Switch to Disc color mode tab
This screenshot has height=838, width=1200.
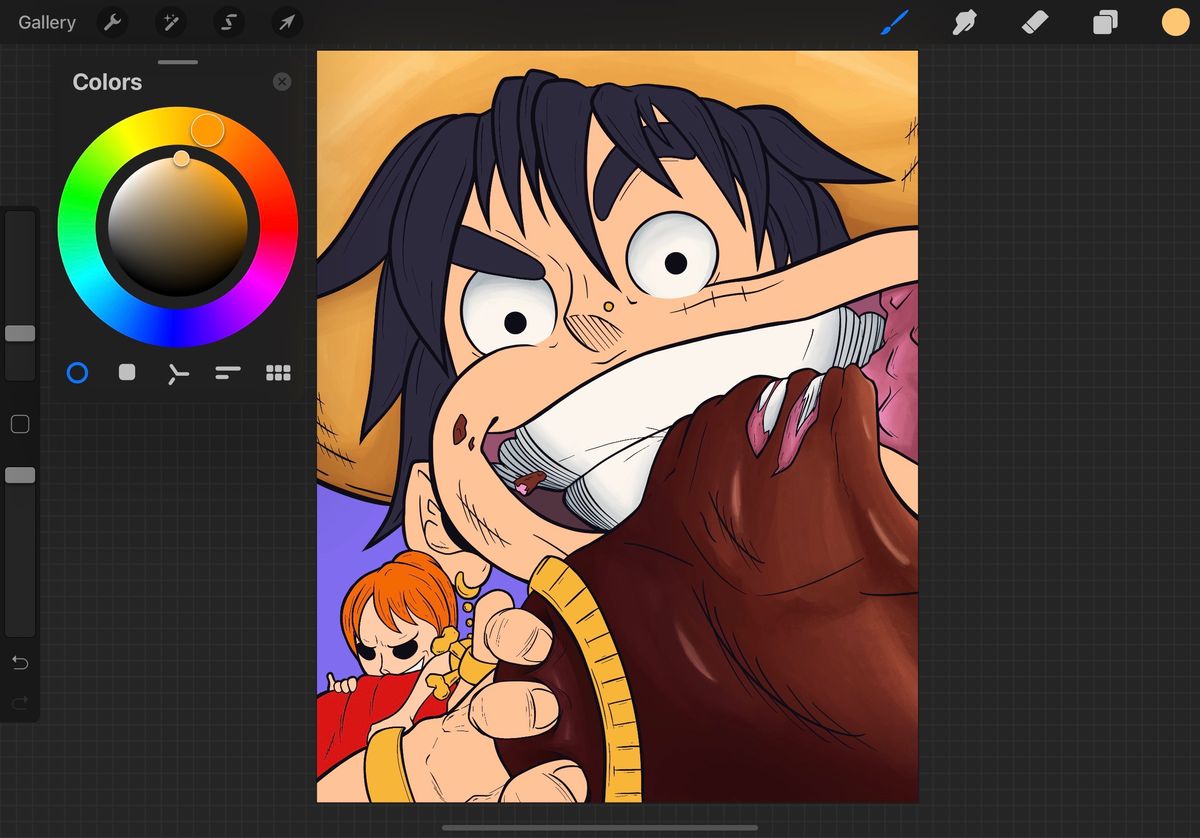[77, 373]
